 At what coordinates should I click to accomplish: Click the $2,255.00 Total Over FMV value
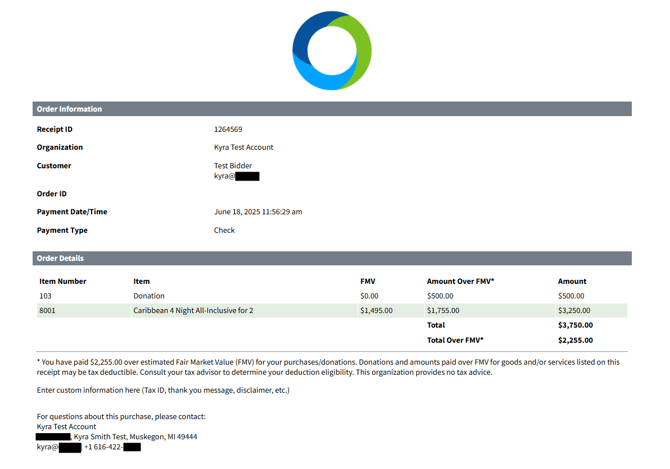(x=575, y=340)
